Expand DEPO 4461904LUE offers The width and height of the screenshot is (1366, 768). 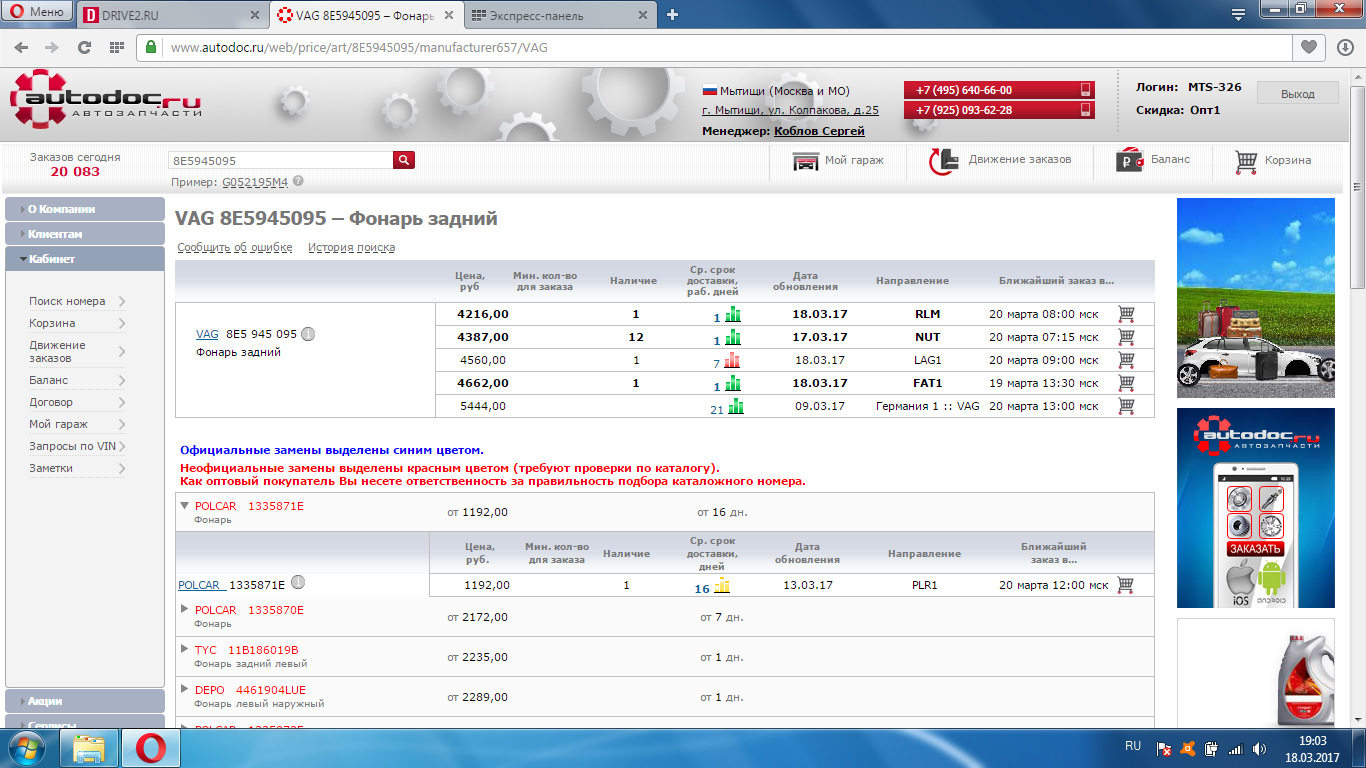(184, 689)
